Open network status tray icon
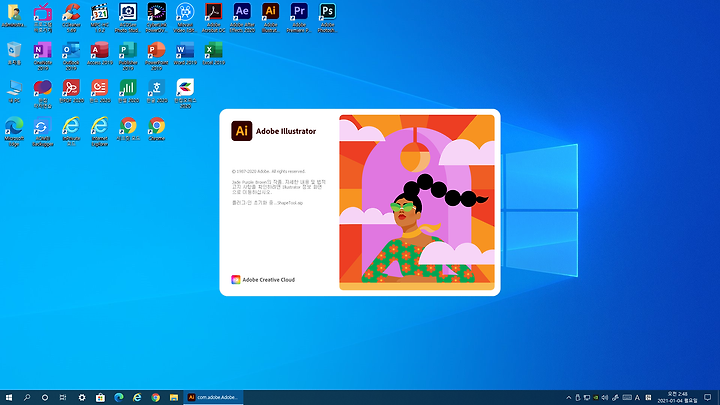This screenshot has width=720, height=405. click(587, 398)
